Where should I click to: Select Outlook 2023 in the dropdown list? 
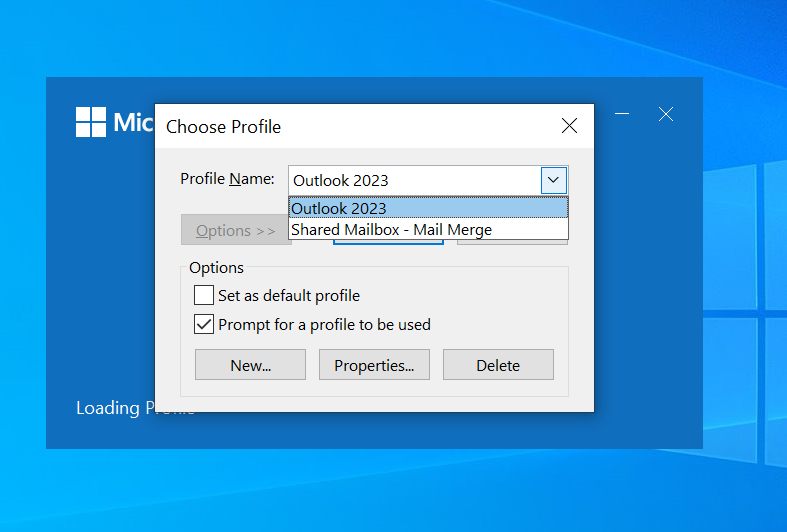tap(428, 208)
